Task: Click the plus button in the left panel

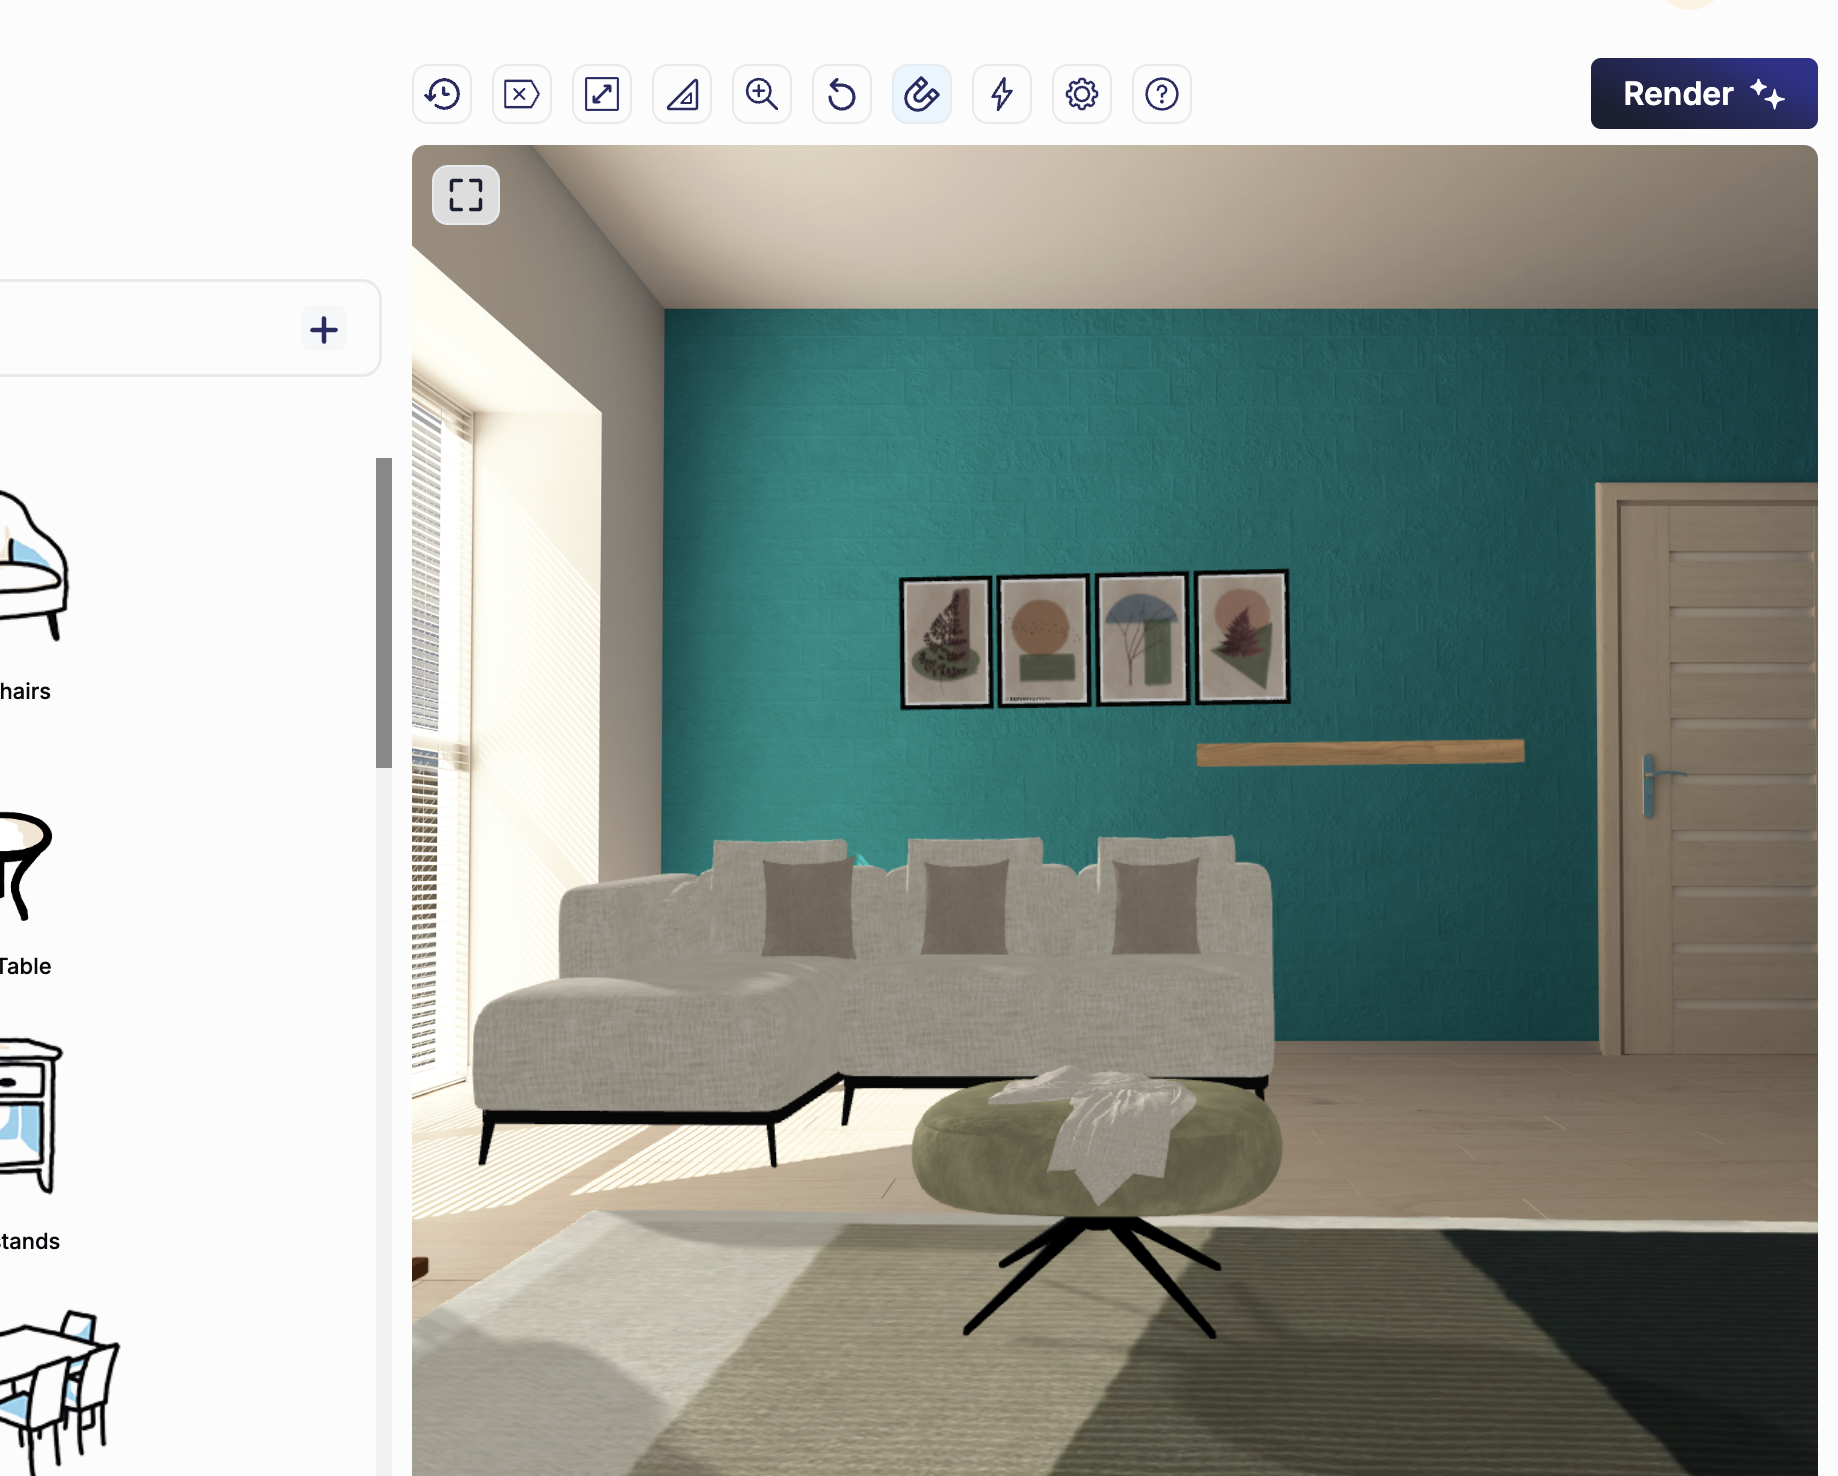Action: [323, 329]
